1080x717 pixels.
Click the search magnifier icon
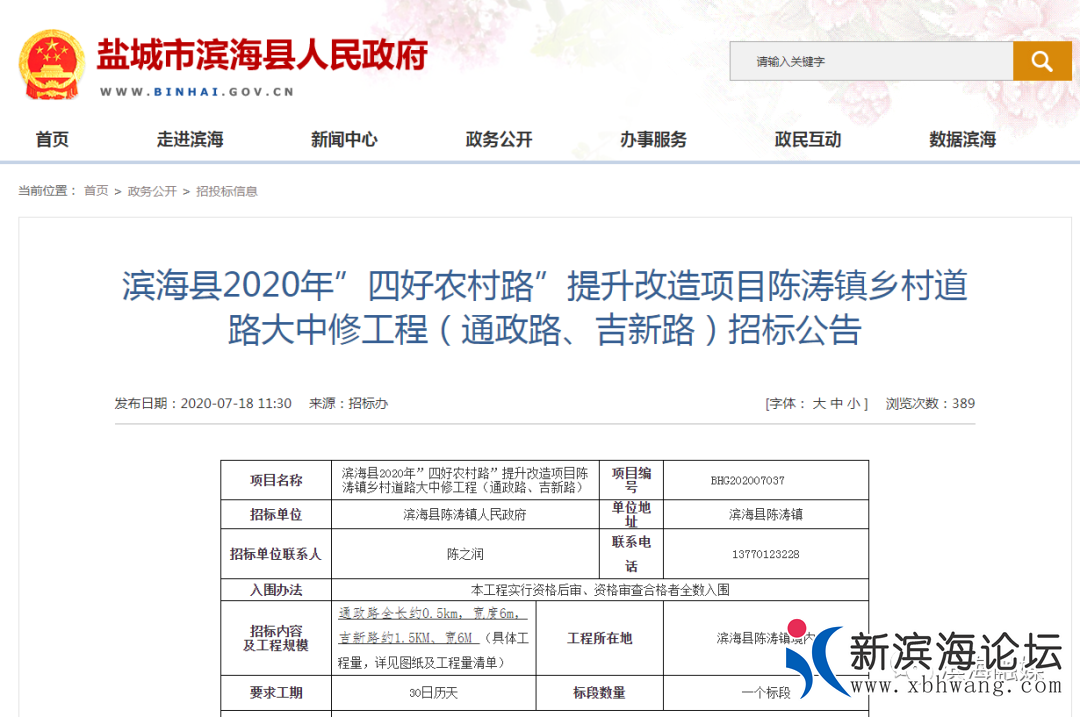tap(1042, 61)
